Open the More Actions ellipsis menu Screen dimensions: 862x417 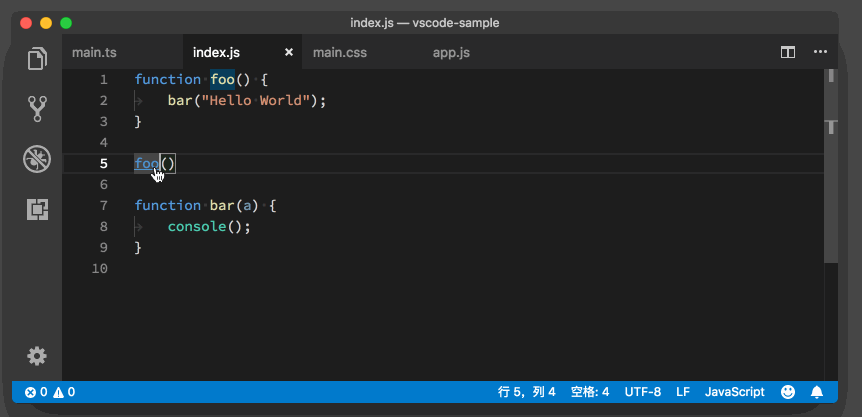pyautogui.click(x=820, y=52)
